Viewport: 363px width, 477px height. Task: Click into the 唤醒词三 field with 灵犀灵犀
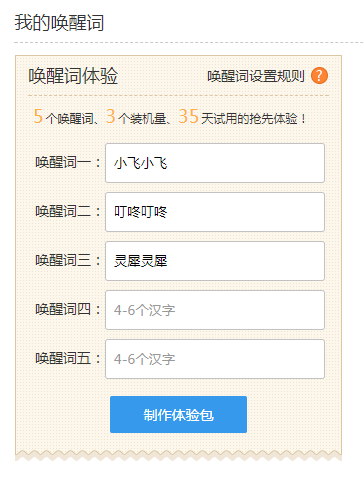click(215, 261)
